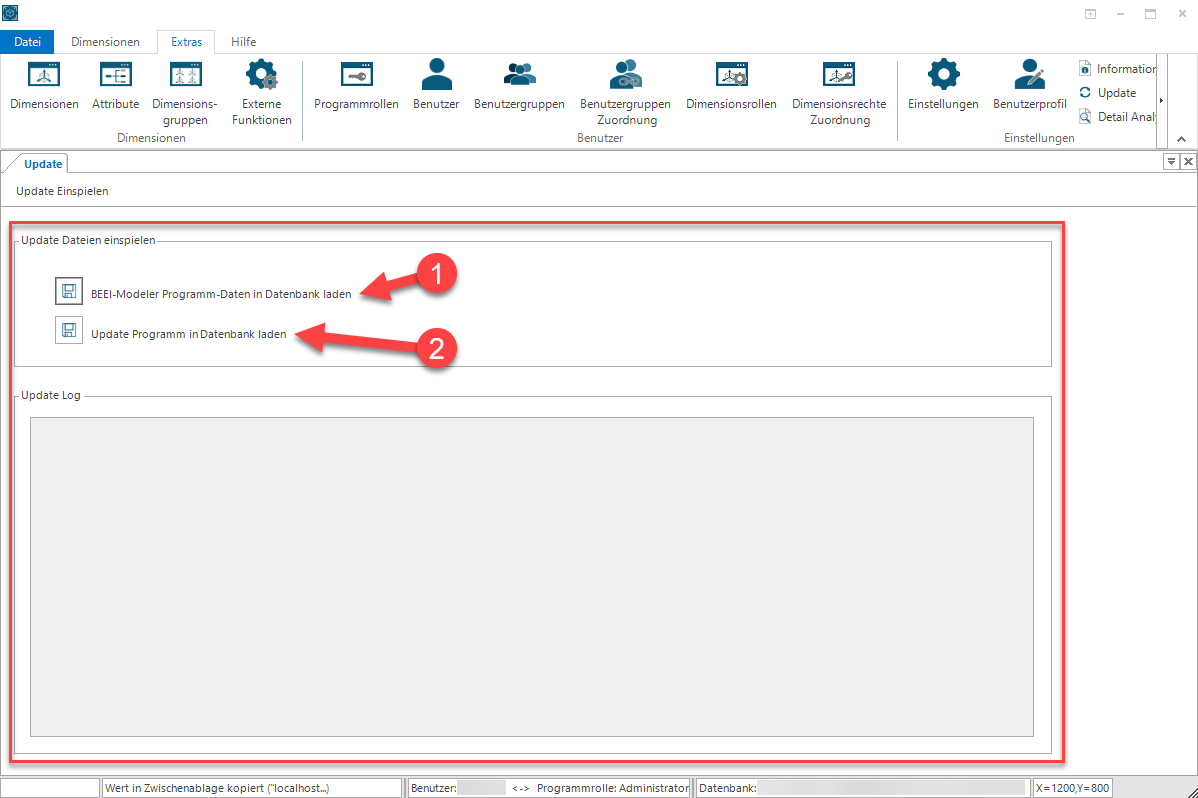Click the Datenbank status bar field
This screenshot has width=1198, height=798.
pos(863,788)
